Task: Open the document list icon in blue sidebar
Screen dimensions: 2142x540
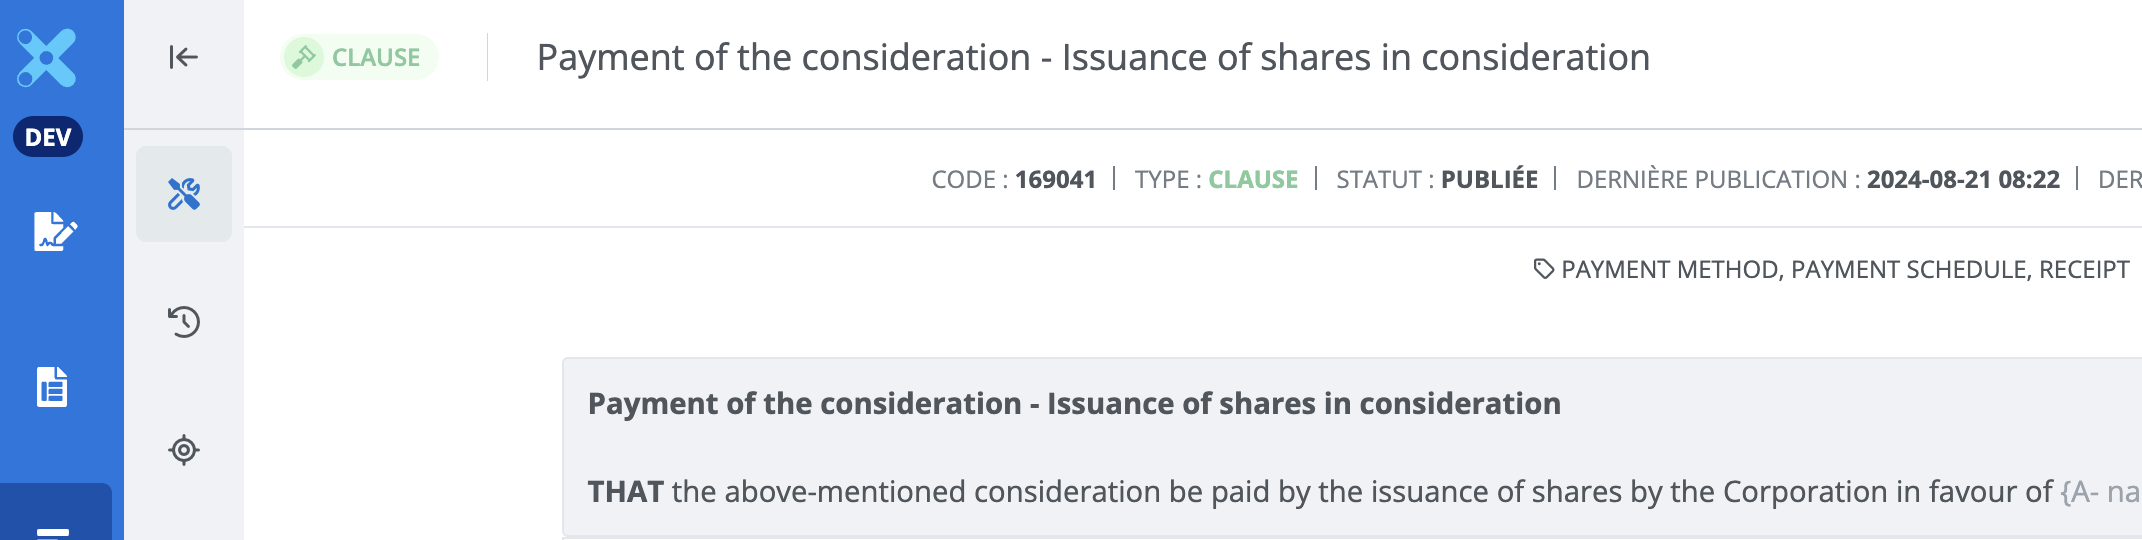Action: click(52, 387)
